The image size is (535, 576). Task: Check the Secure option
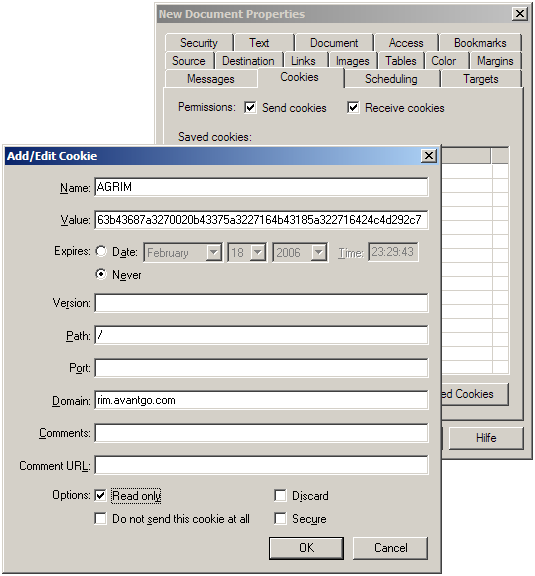click(280, 519)
